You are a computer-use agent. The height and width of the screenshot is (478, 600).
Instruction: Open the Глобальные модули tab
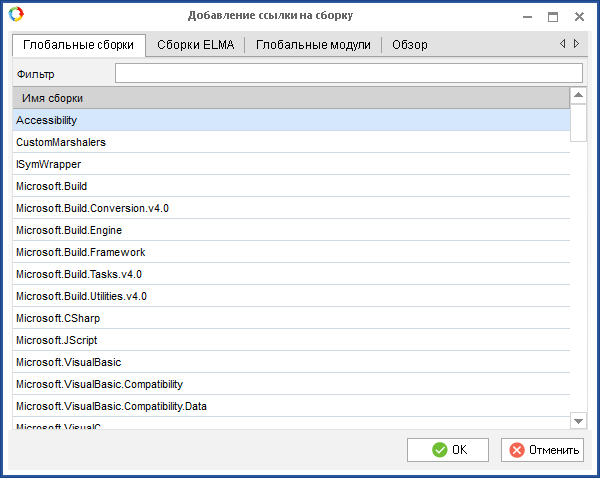coord(313,45)
